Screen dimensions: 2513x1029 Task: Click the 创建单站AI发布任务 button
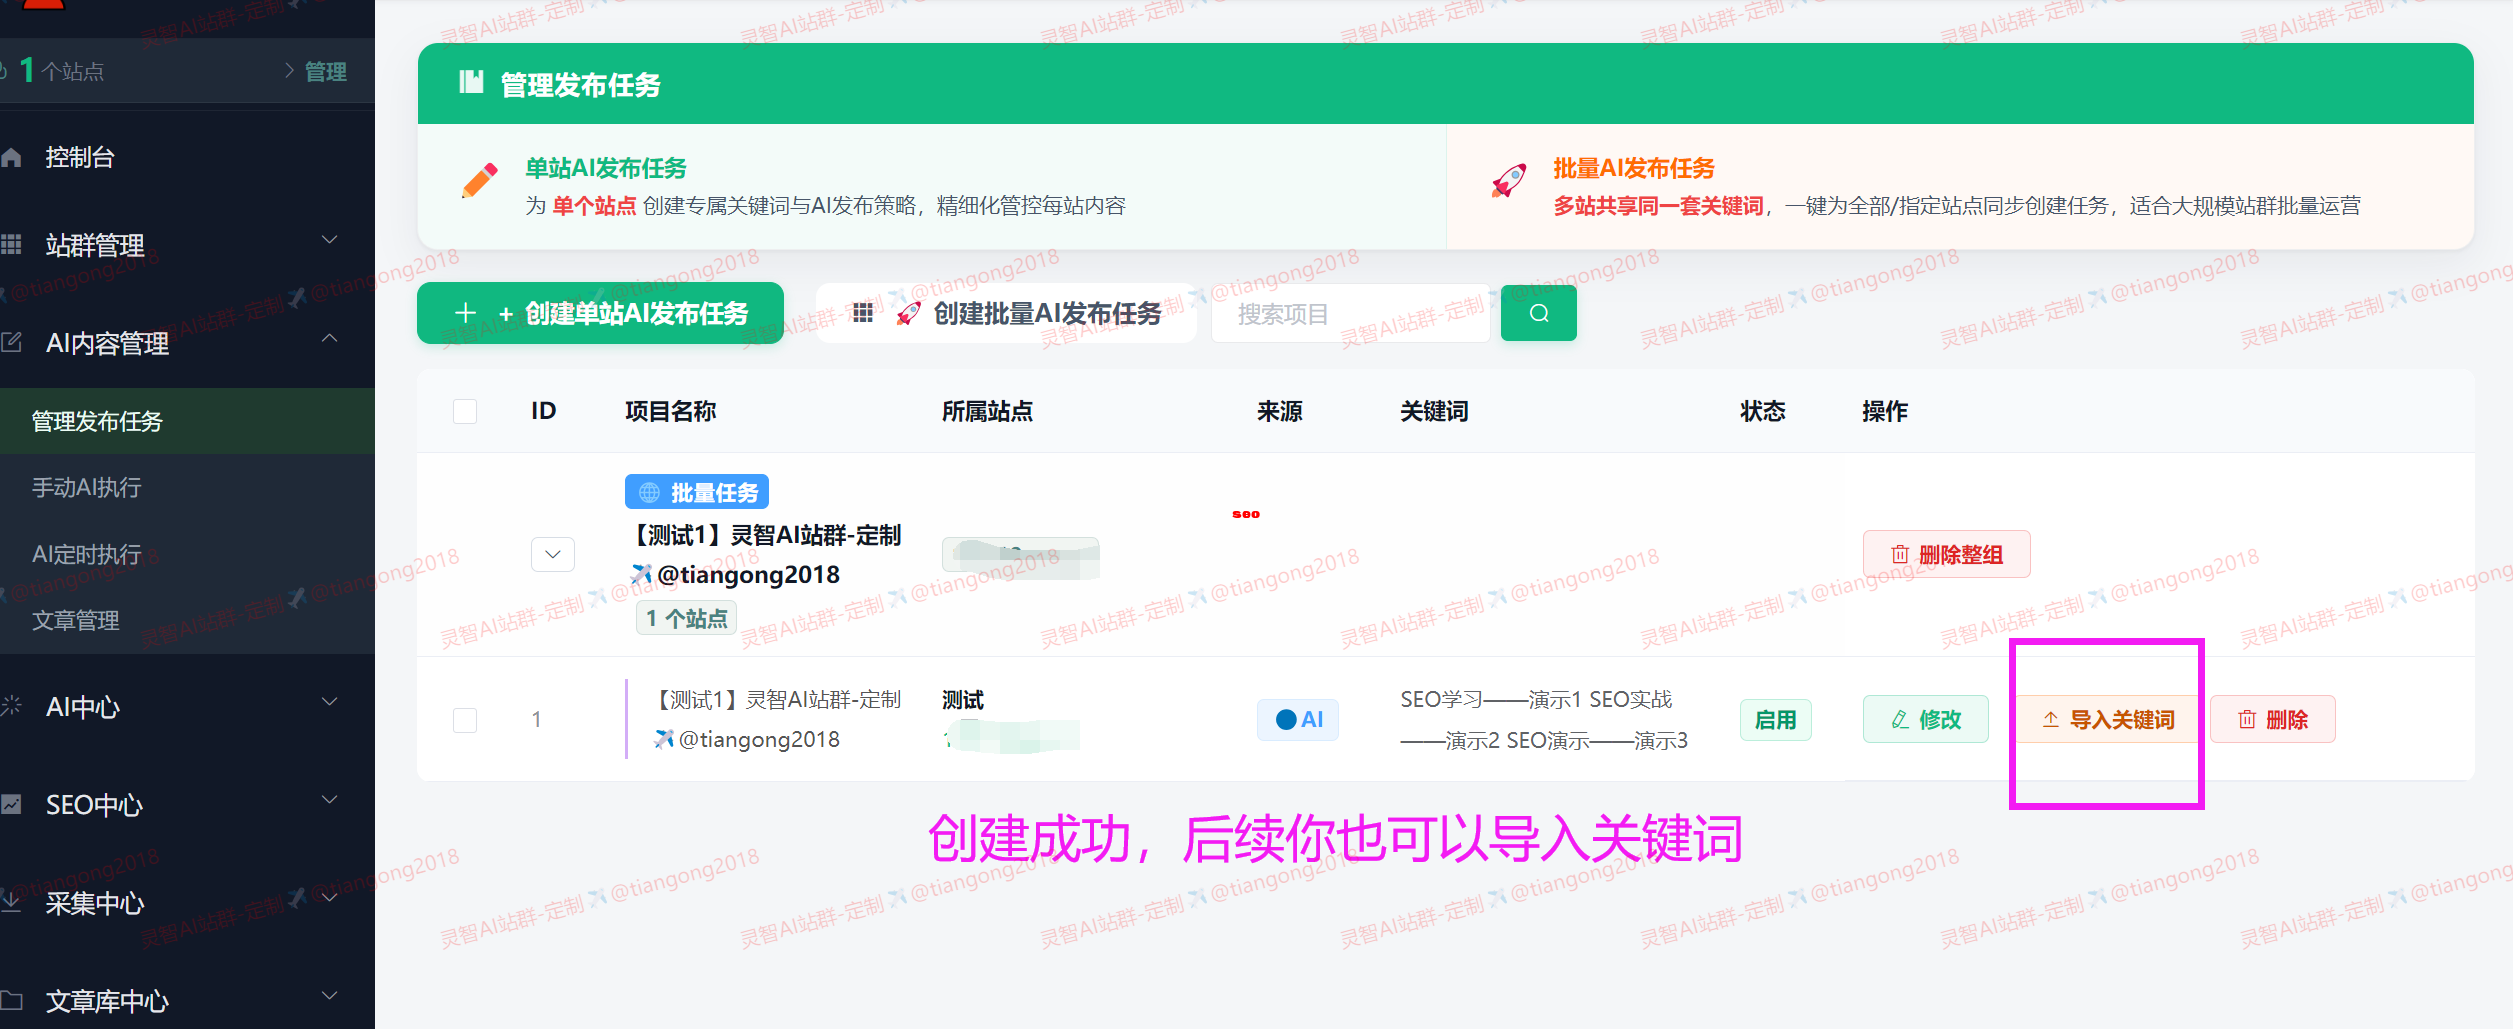(599, 312)
